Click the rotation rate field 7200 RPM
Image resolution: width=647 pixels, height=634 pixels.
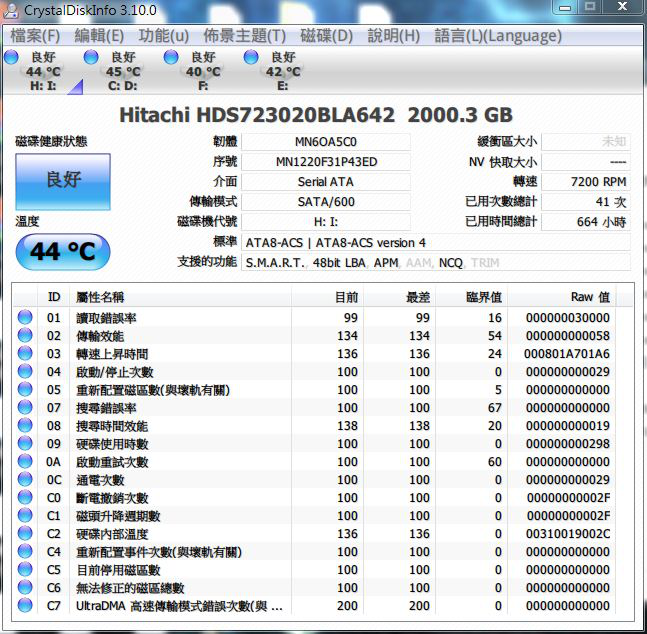[586, 182]
